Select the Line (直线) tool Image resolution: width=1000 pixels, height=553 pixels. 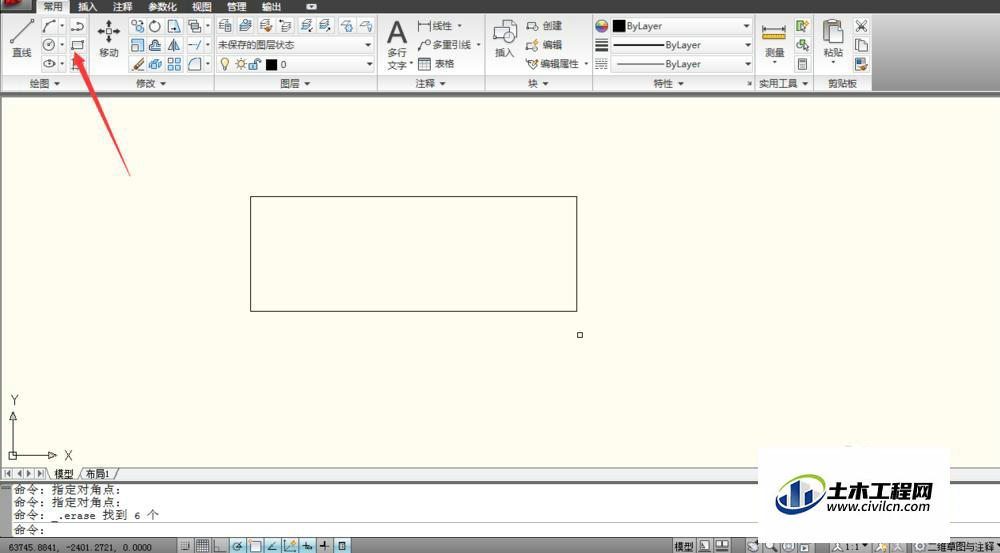point(22,38)
